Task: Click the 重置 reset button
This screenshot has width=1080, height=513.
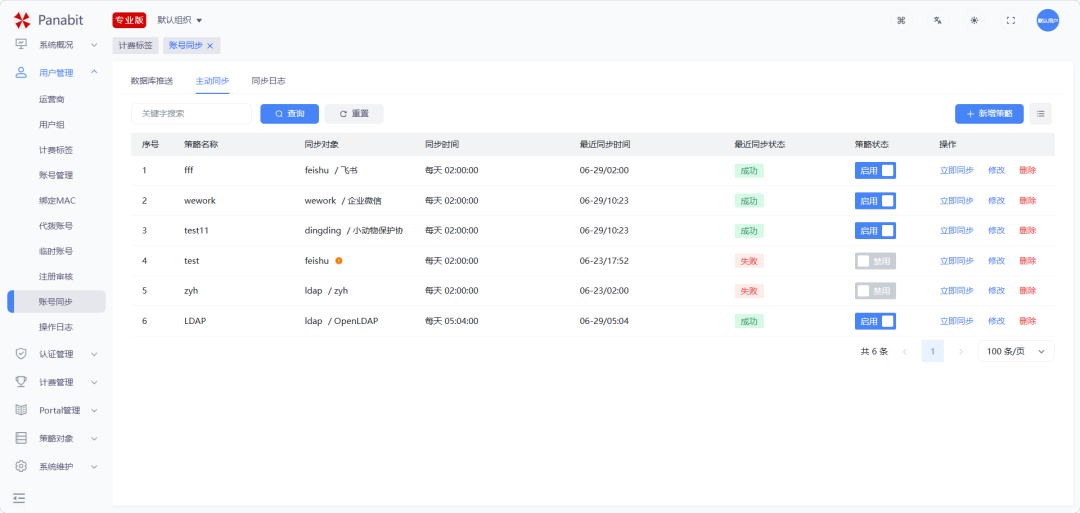Action: (x=354, y=114)
